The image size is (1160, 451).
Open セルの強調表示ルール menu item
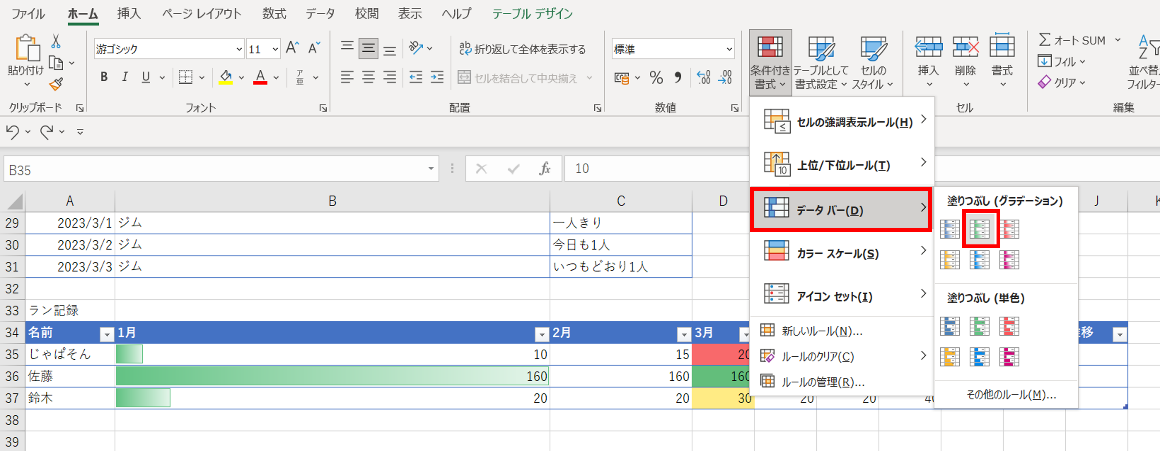(x=843, y=122)
